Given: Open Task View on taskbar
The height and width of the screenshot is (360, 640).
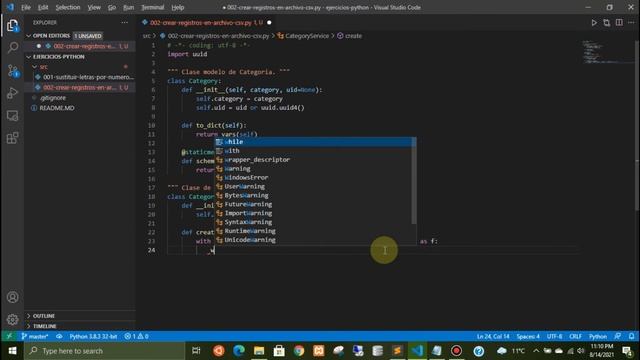Looking at the screenshot, I should 196,351.
